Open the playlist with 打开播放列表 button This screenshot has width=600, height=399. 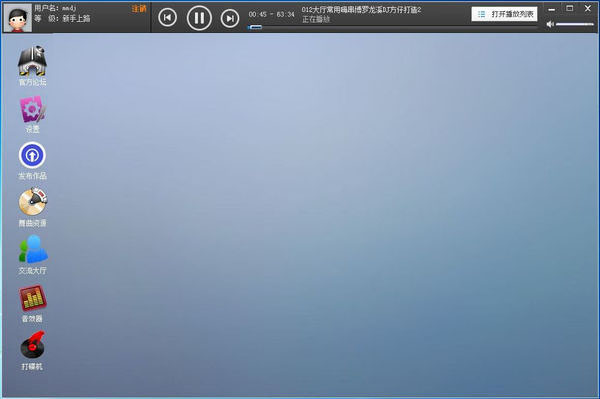(x=504, y=14)
